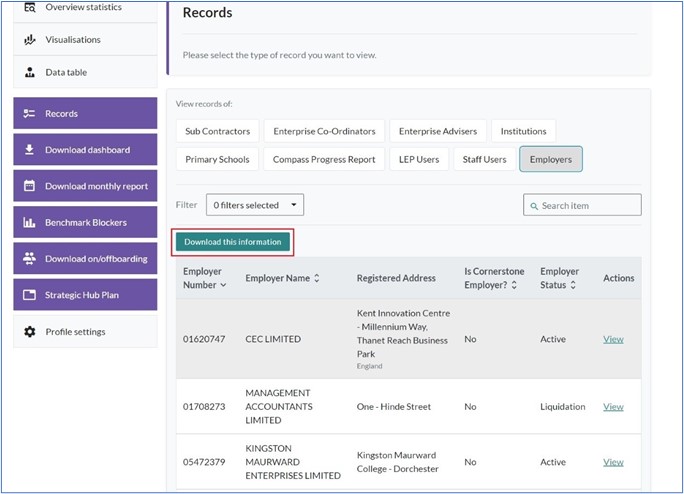Image resolution: width=684 pixels, height=494 pixels.
Task: Click the Actions column header
Action: pyautogui.click(x=619, y=278)
